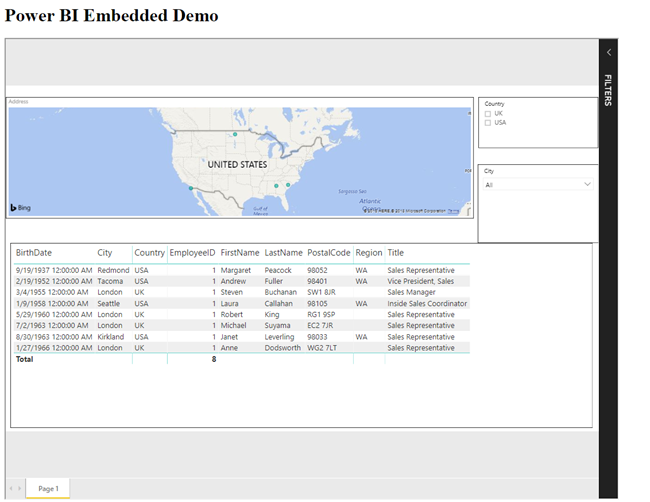Click the '98033' postal code cell
Viewport: 650px width, 502px height.
[317, 337]
